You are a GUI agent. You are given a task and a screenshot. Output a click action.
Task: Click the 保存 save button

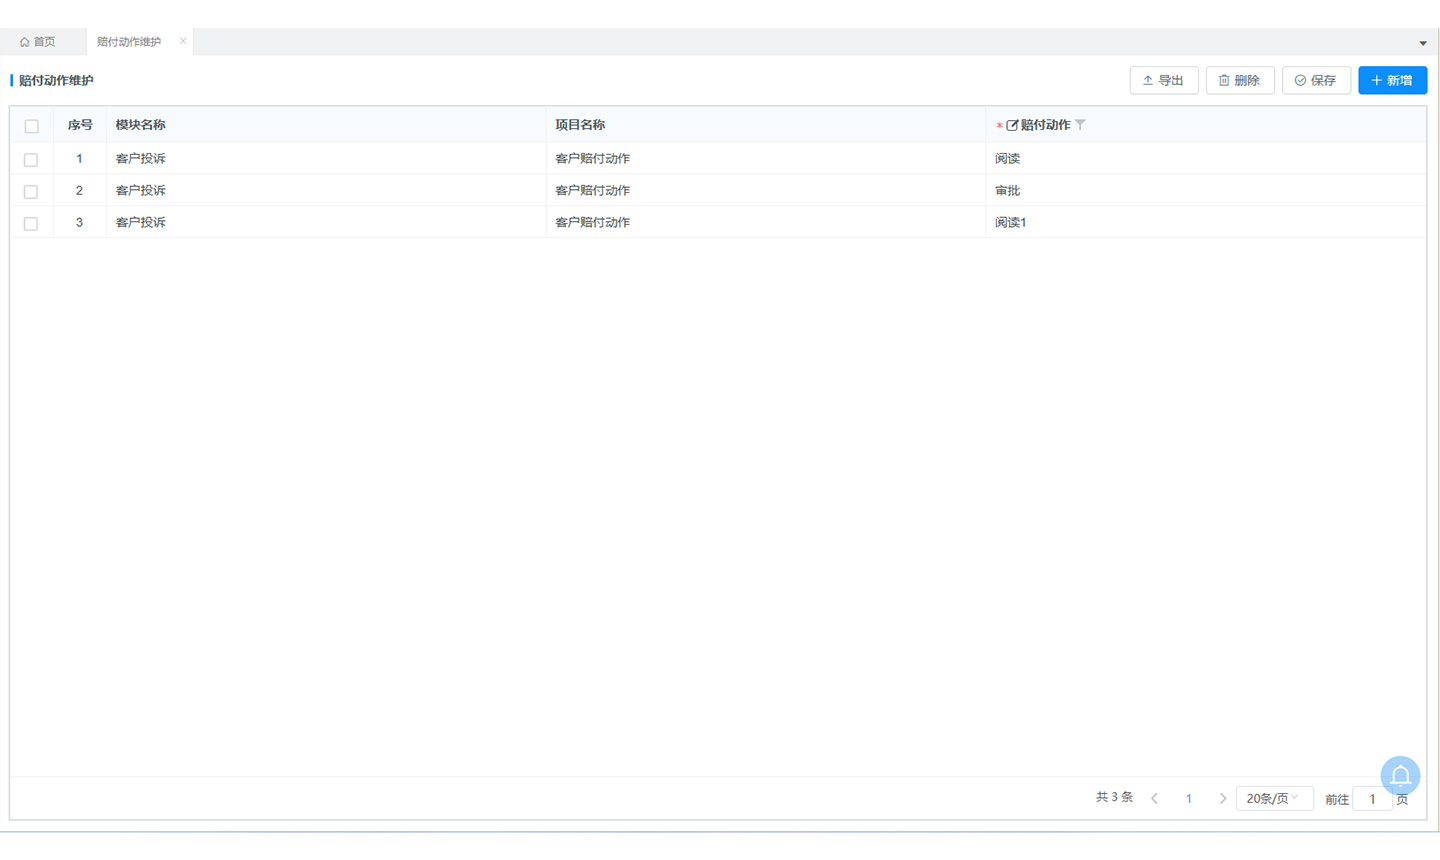tap(1316, 80)
